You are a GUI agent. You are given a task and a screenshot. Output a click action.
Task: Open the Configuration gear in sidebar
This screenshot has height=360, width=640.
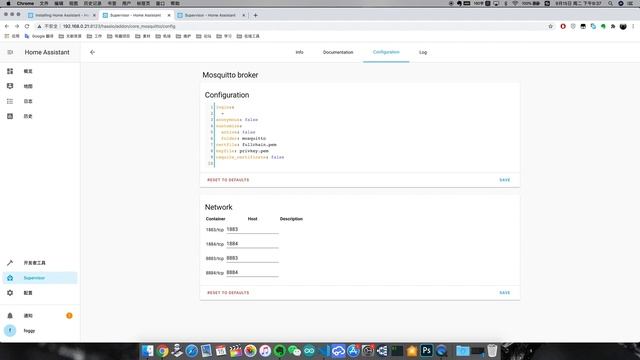(x=10, y=293)
